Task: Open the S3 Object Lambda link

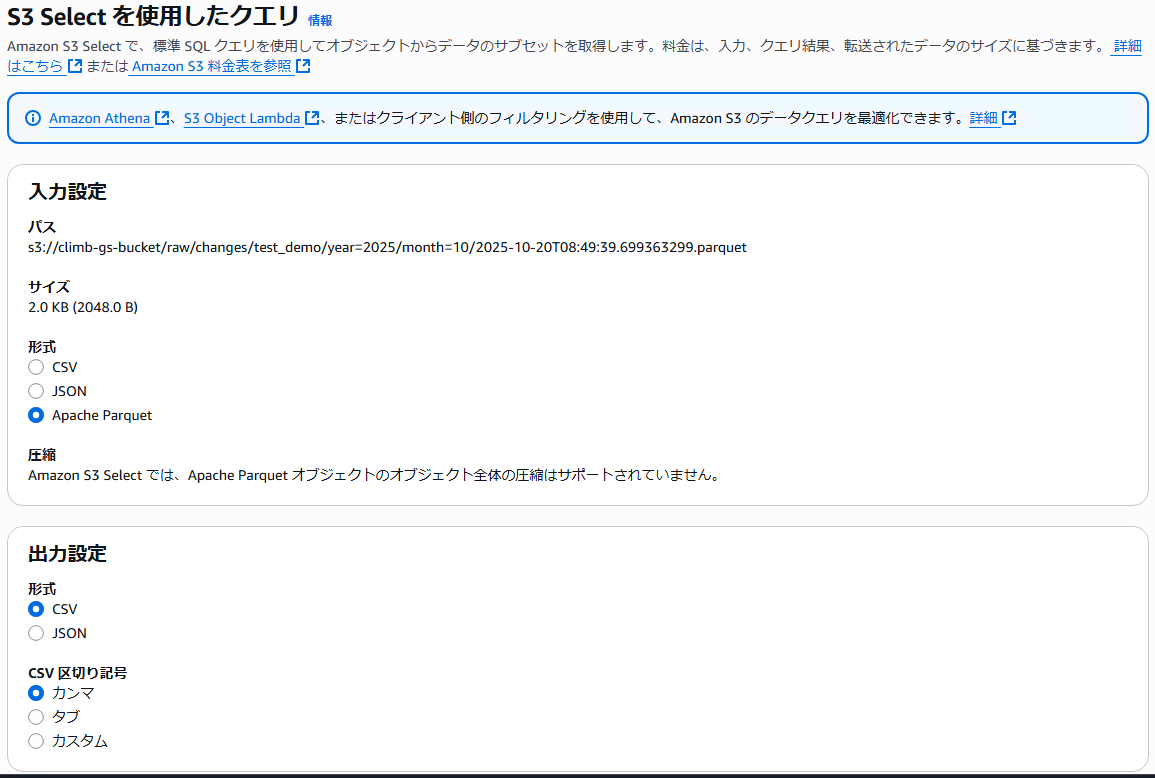Action: click(242, 118)
